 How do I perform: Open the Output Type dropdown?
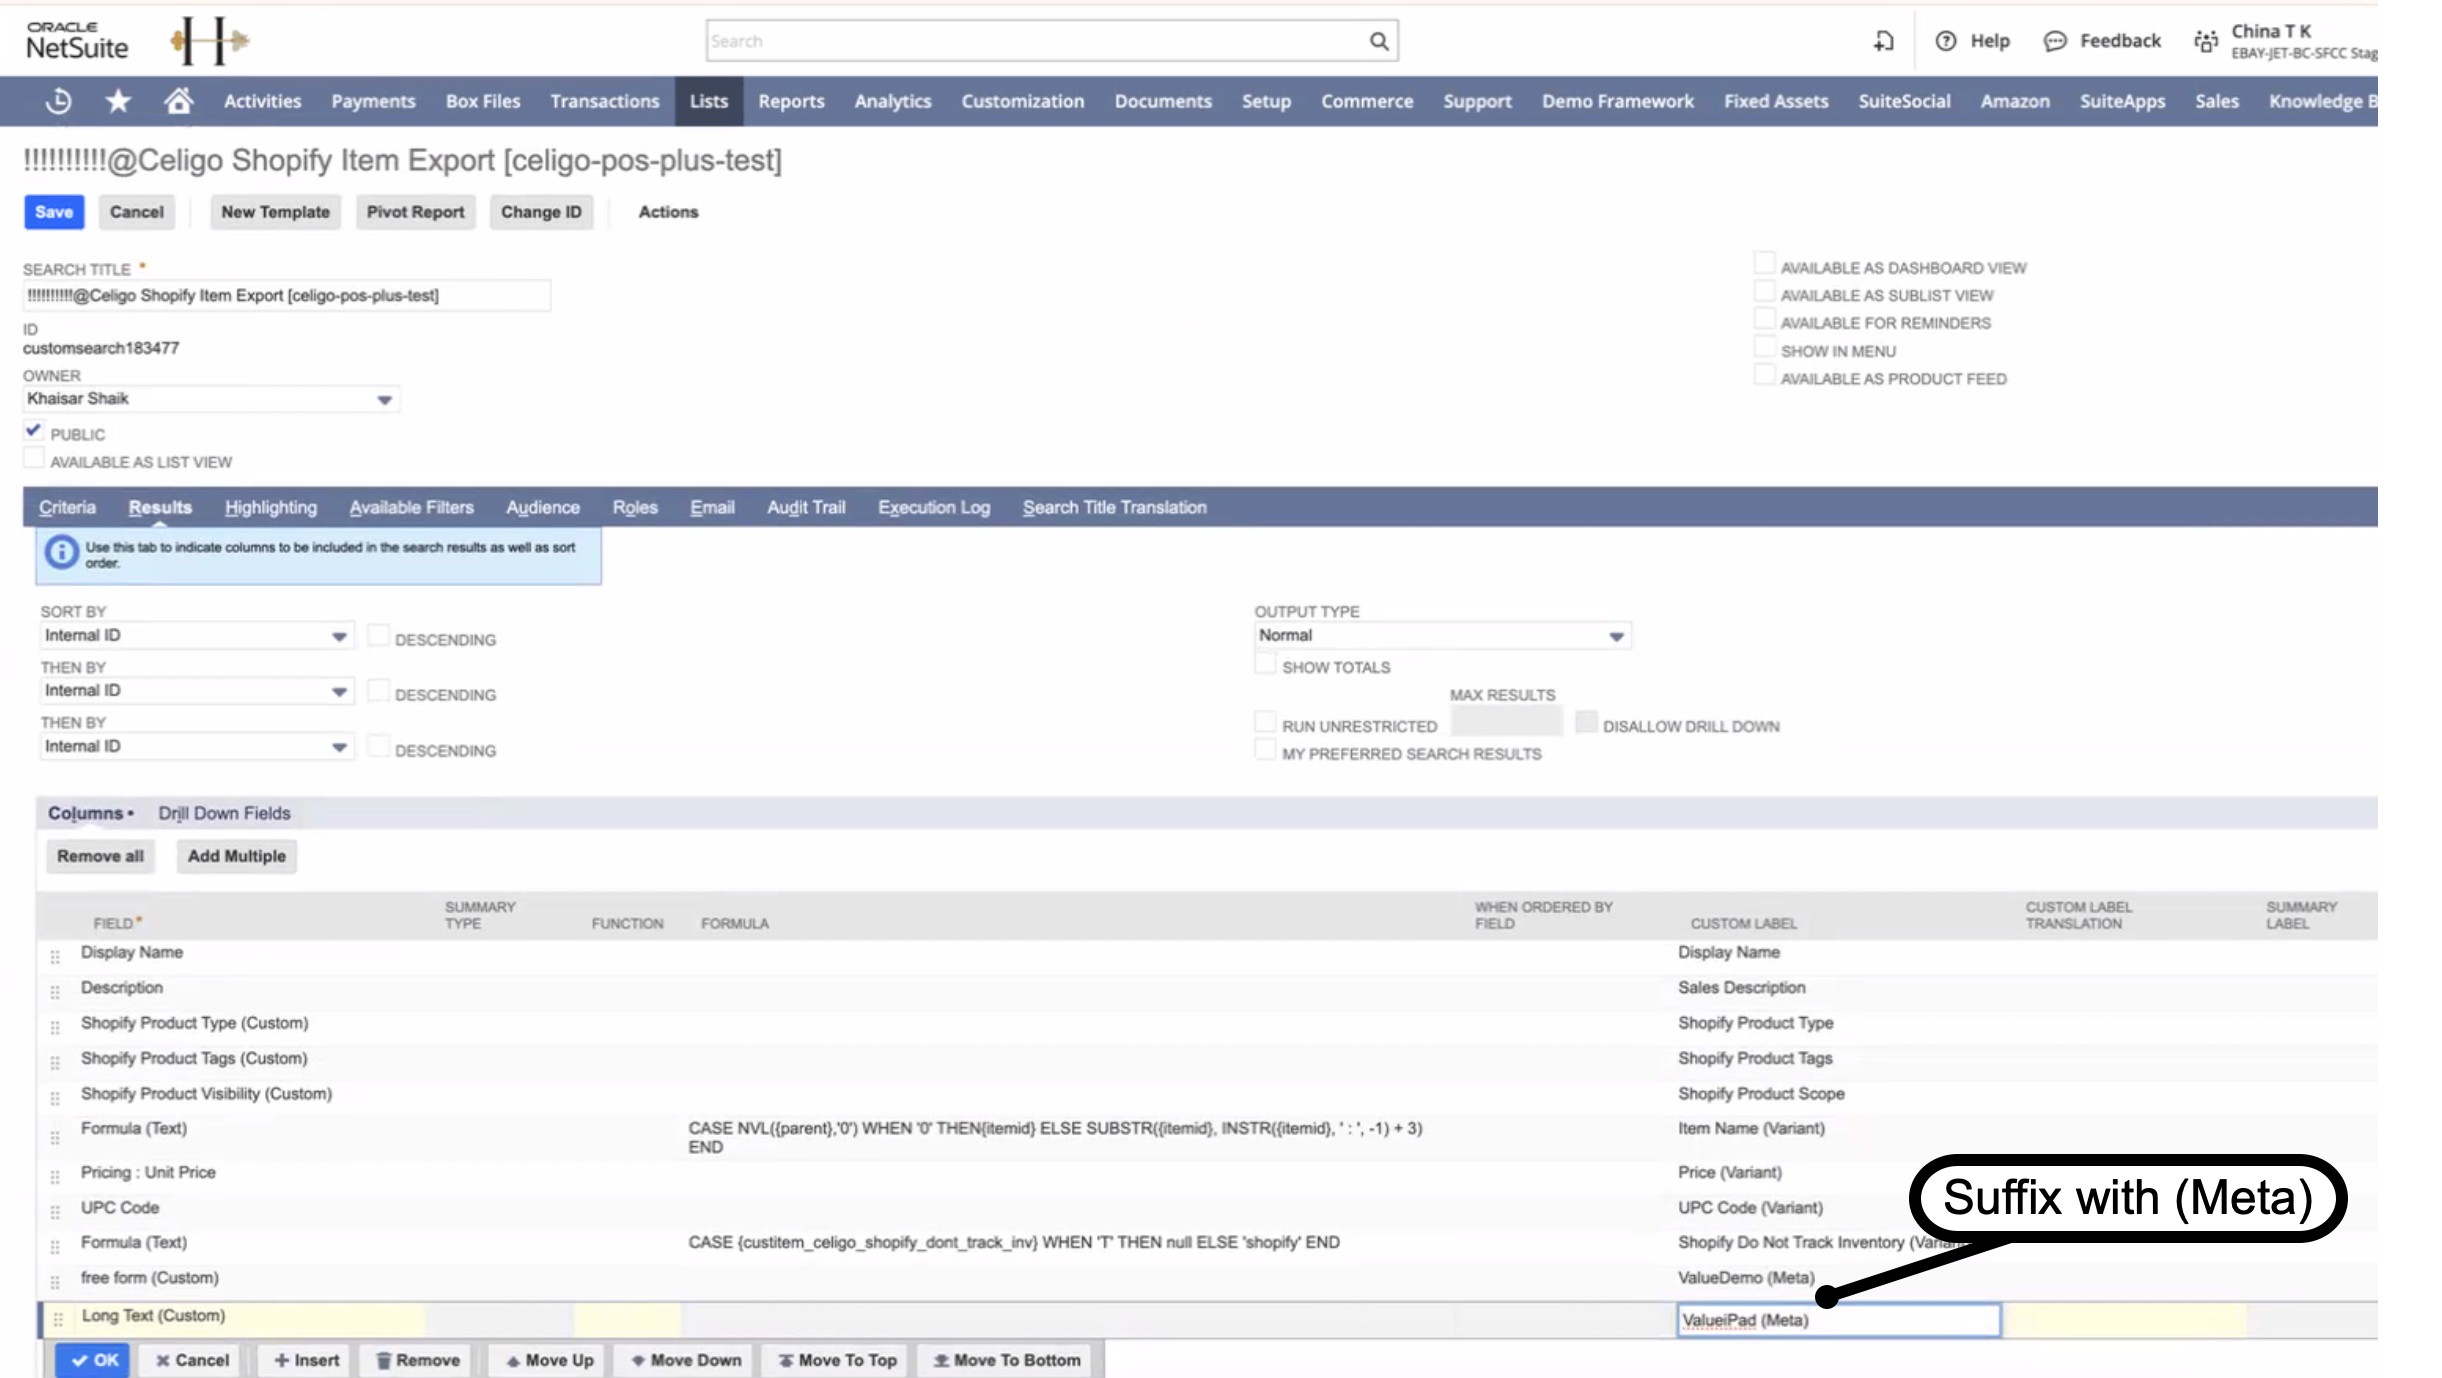[x=1616, y=636]
